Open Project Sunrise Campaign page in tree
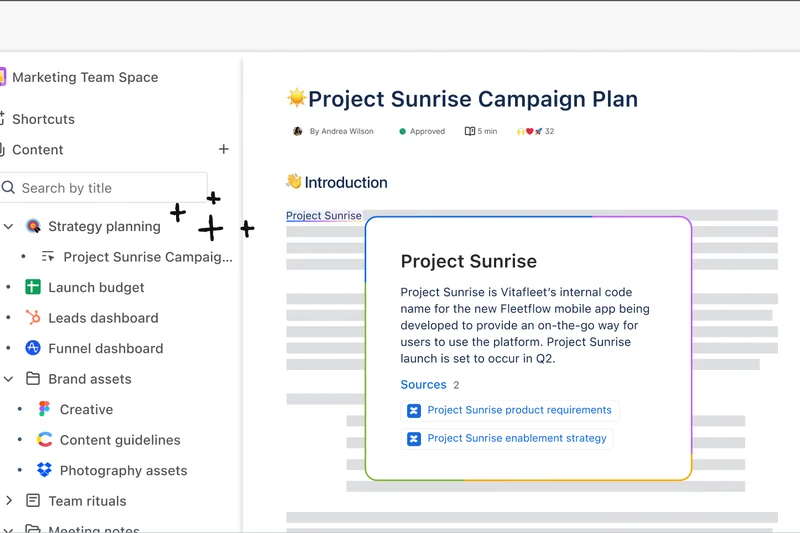Viewport: 800px width, 533px height. (x=148, y=257)
